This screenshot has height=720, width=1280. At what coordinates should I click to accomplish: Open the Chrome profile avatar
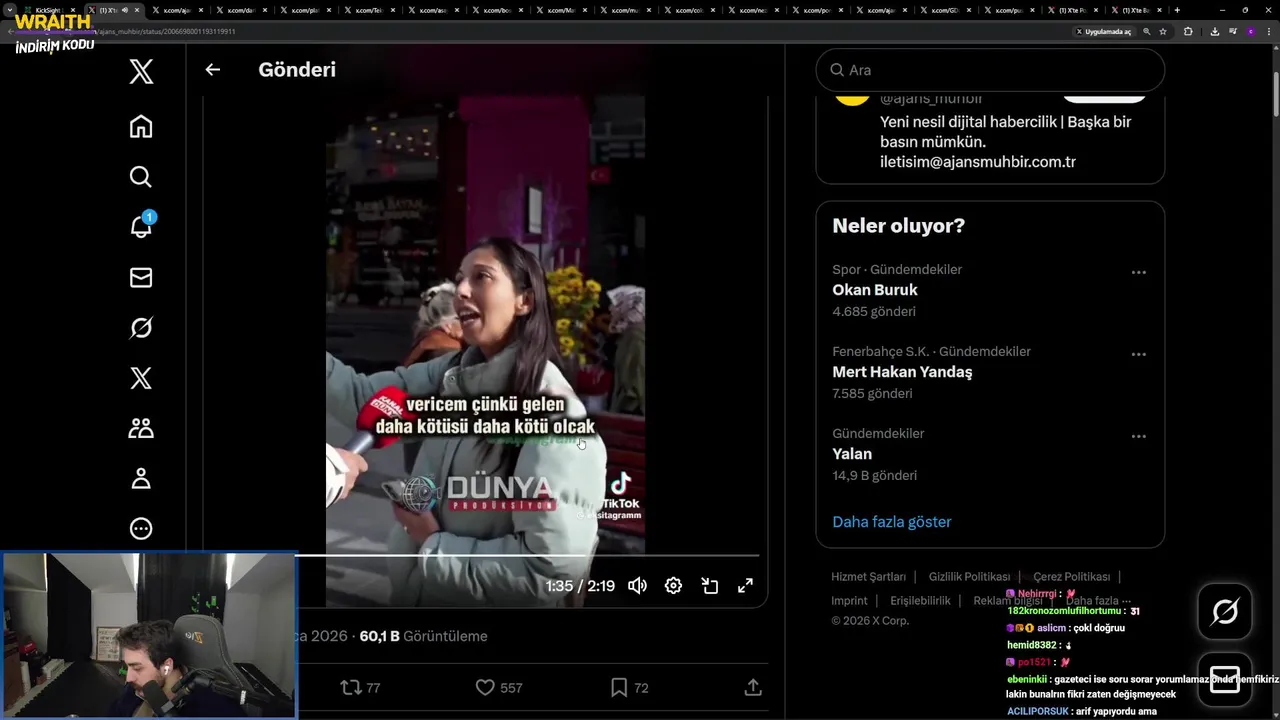(1250, 31)
